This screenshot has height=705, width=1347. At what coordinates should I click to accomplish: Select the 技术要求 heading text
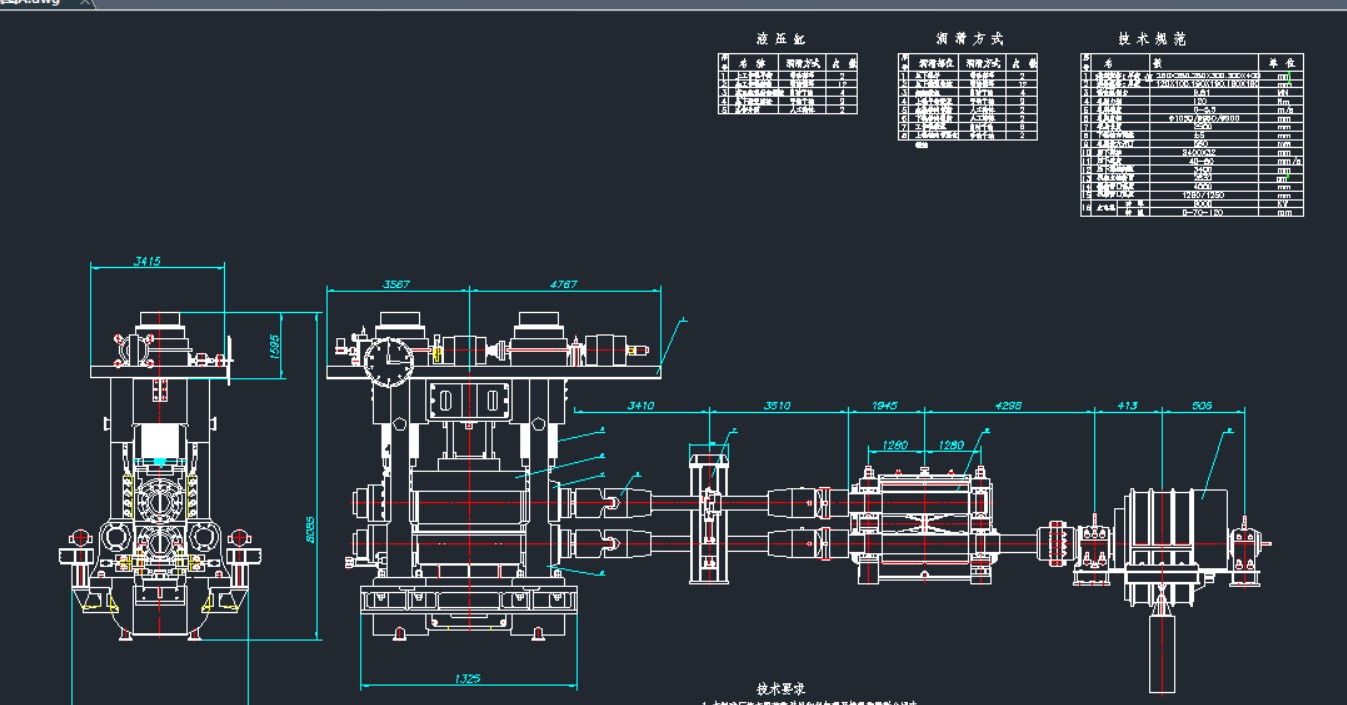[782, 689]
